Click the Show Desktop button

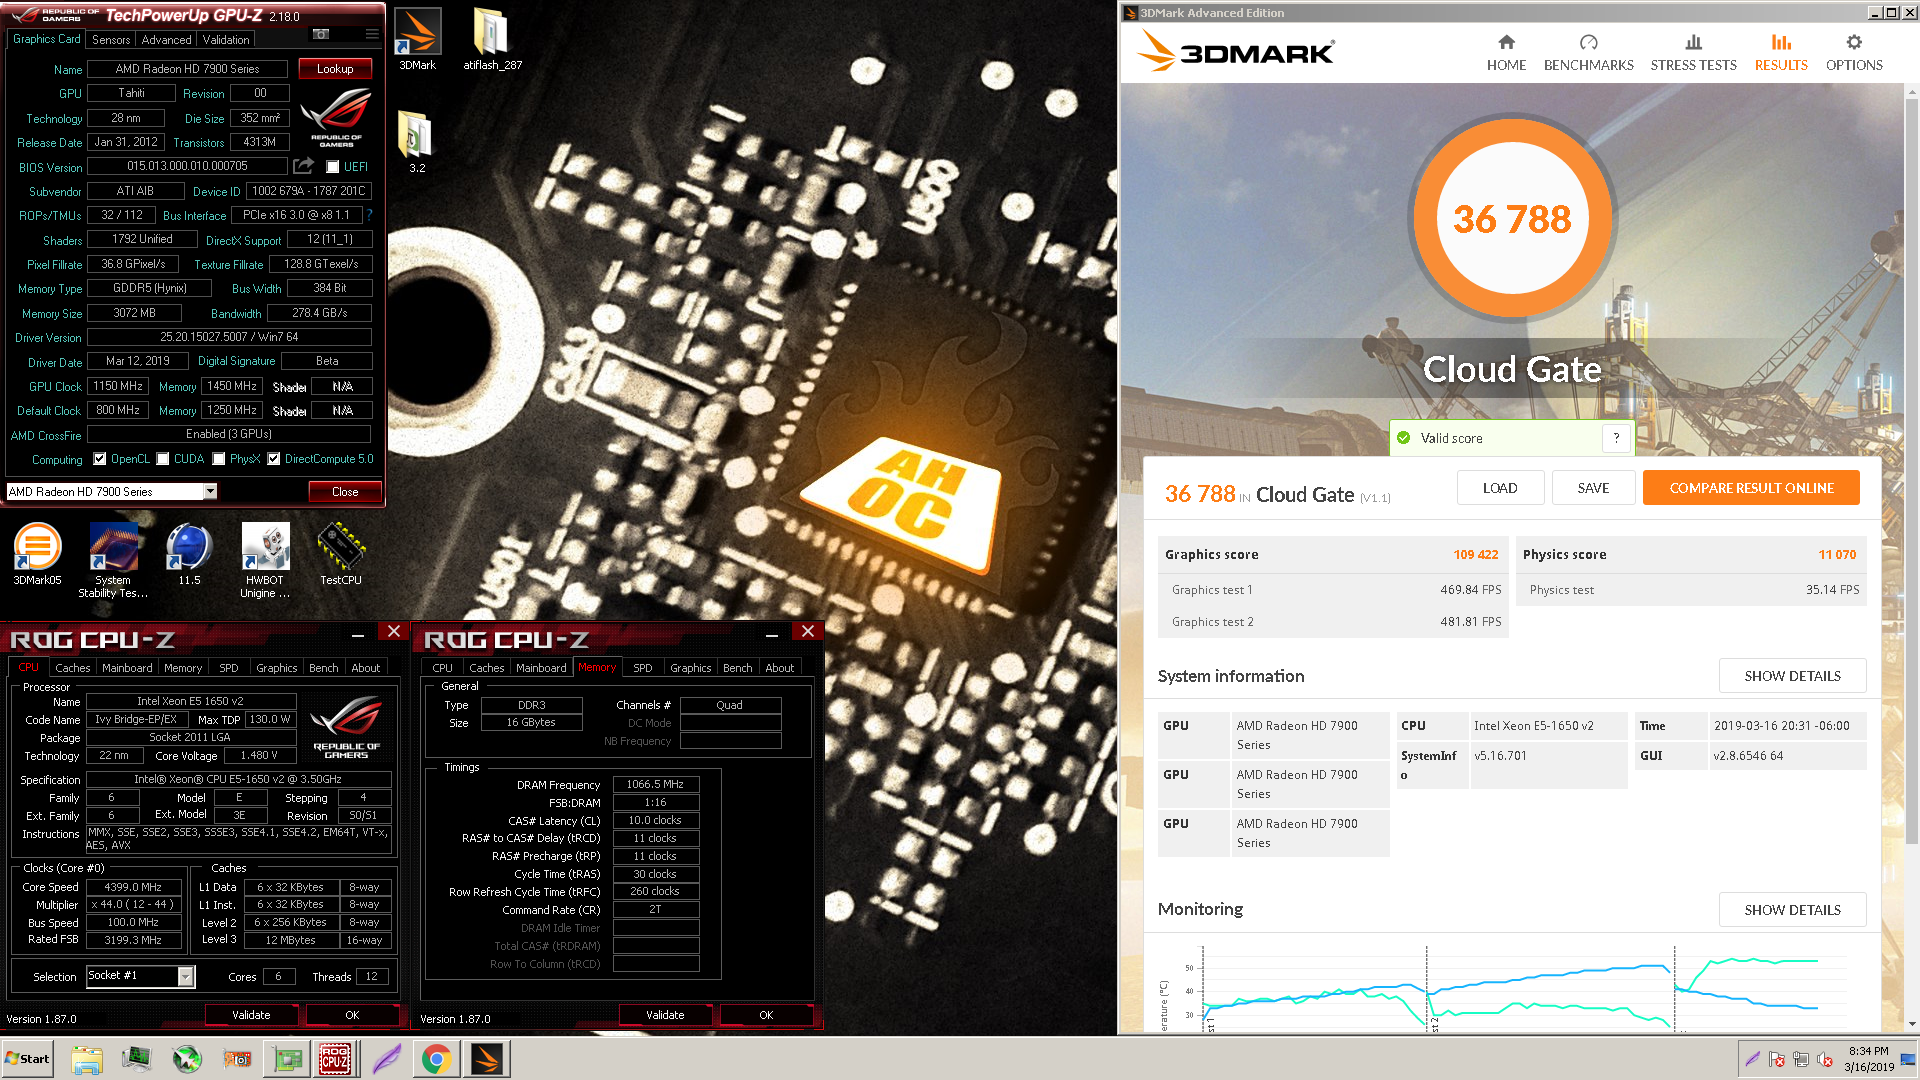[x=1908, y=1059]
